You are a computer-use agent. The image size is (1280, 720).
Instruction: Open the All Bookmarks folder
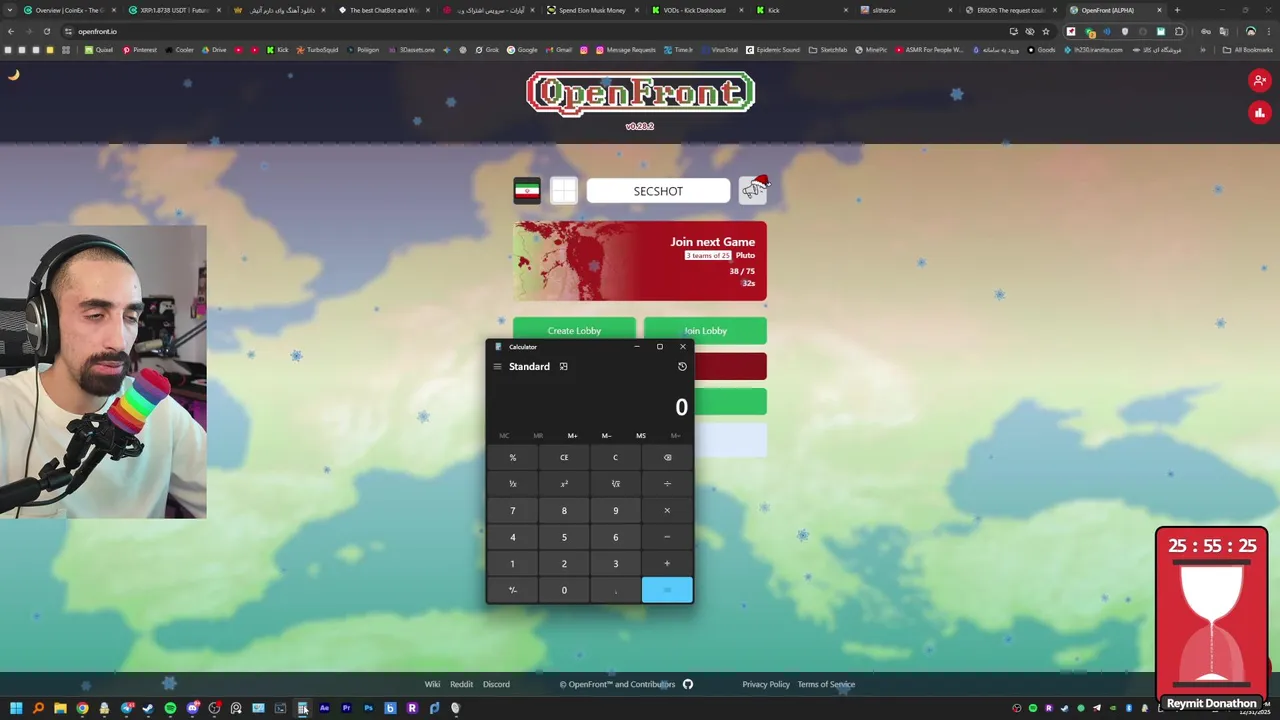pos(1248,50)
